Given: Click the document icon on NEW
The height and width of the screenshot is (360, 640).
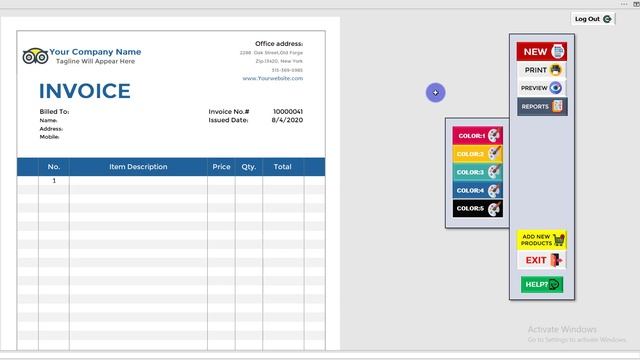Looking at the screenshot, I should tap(558, 51).
